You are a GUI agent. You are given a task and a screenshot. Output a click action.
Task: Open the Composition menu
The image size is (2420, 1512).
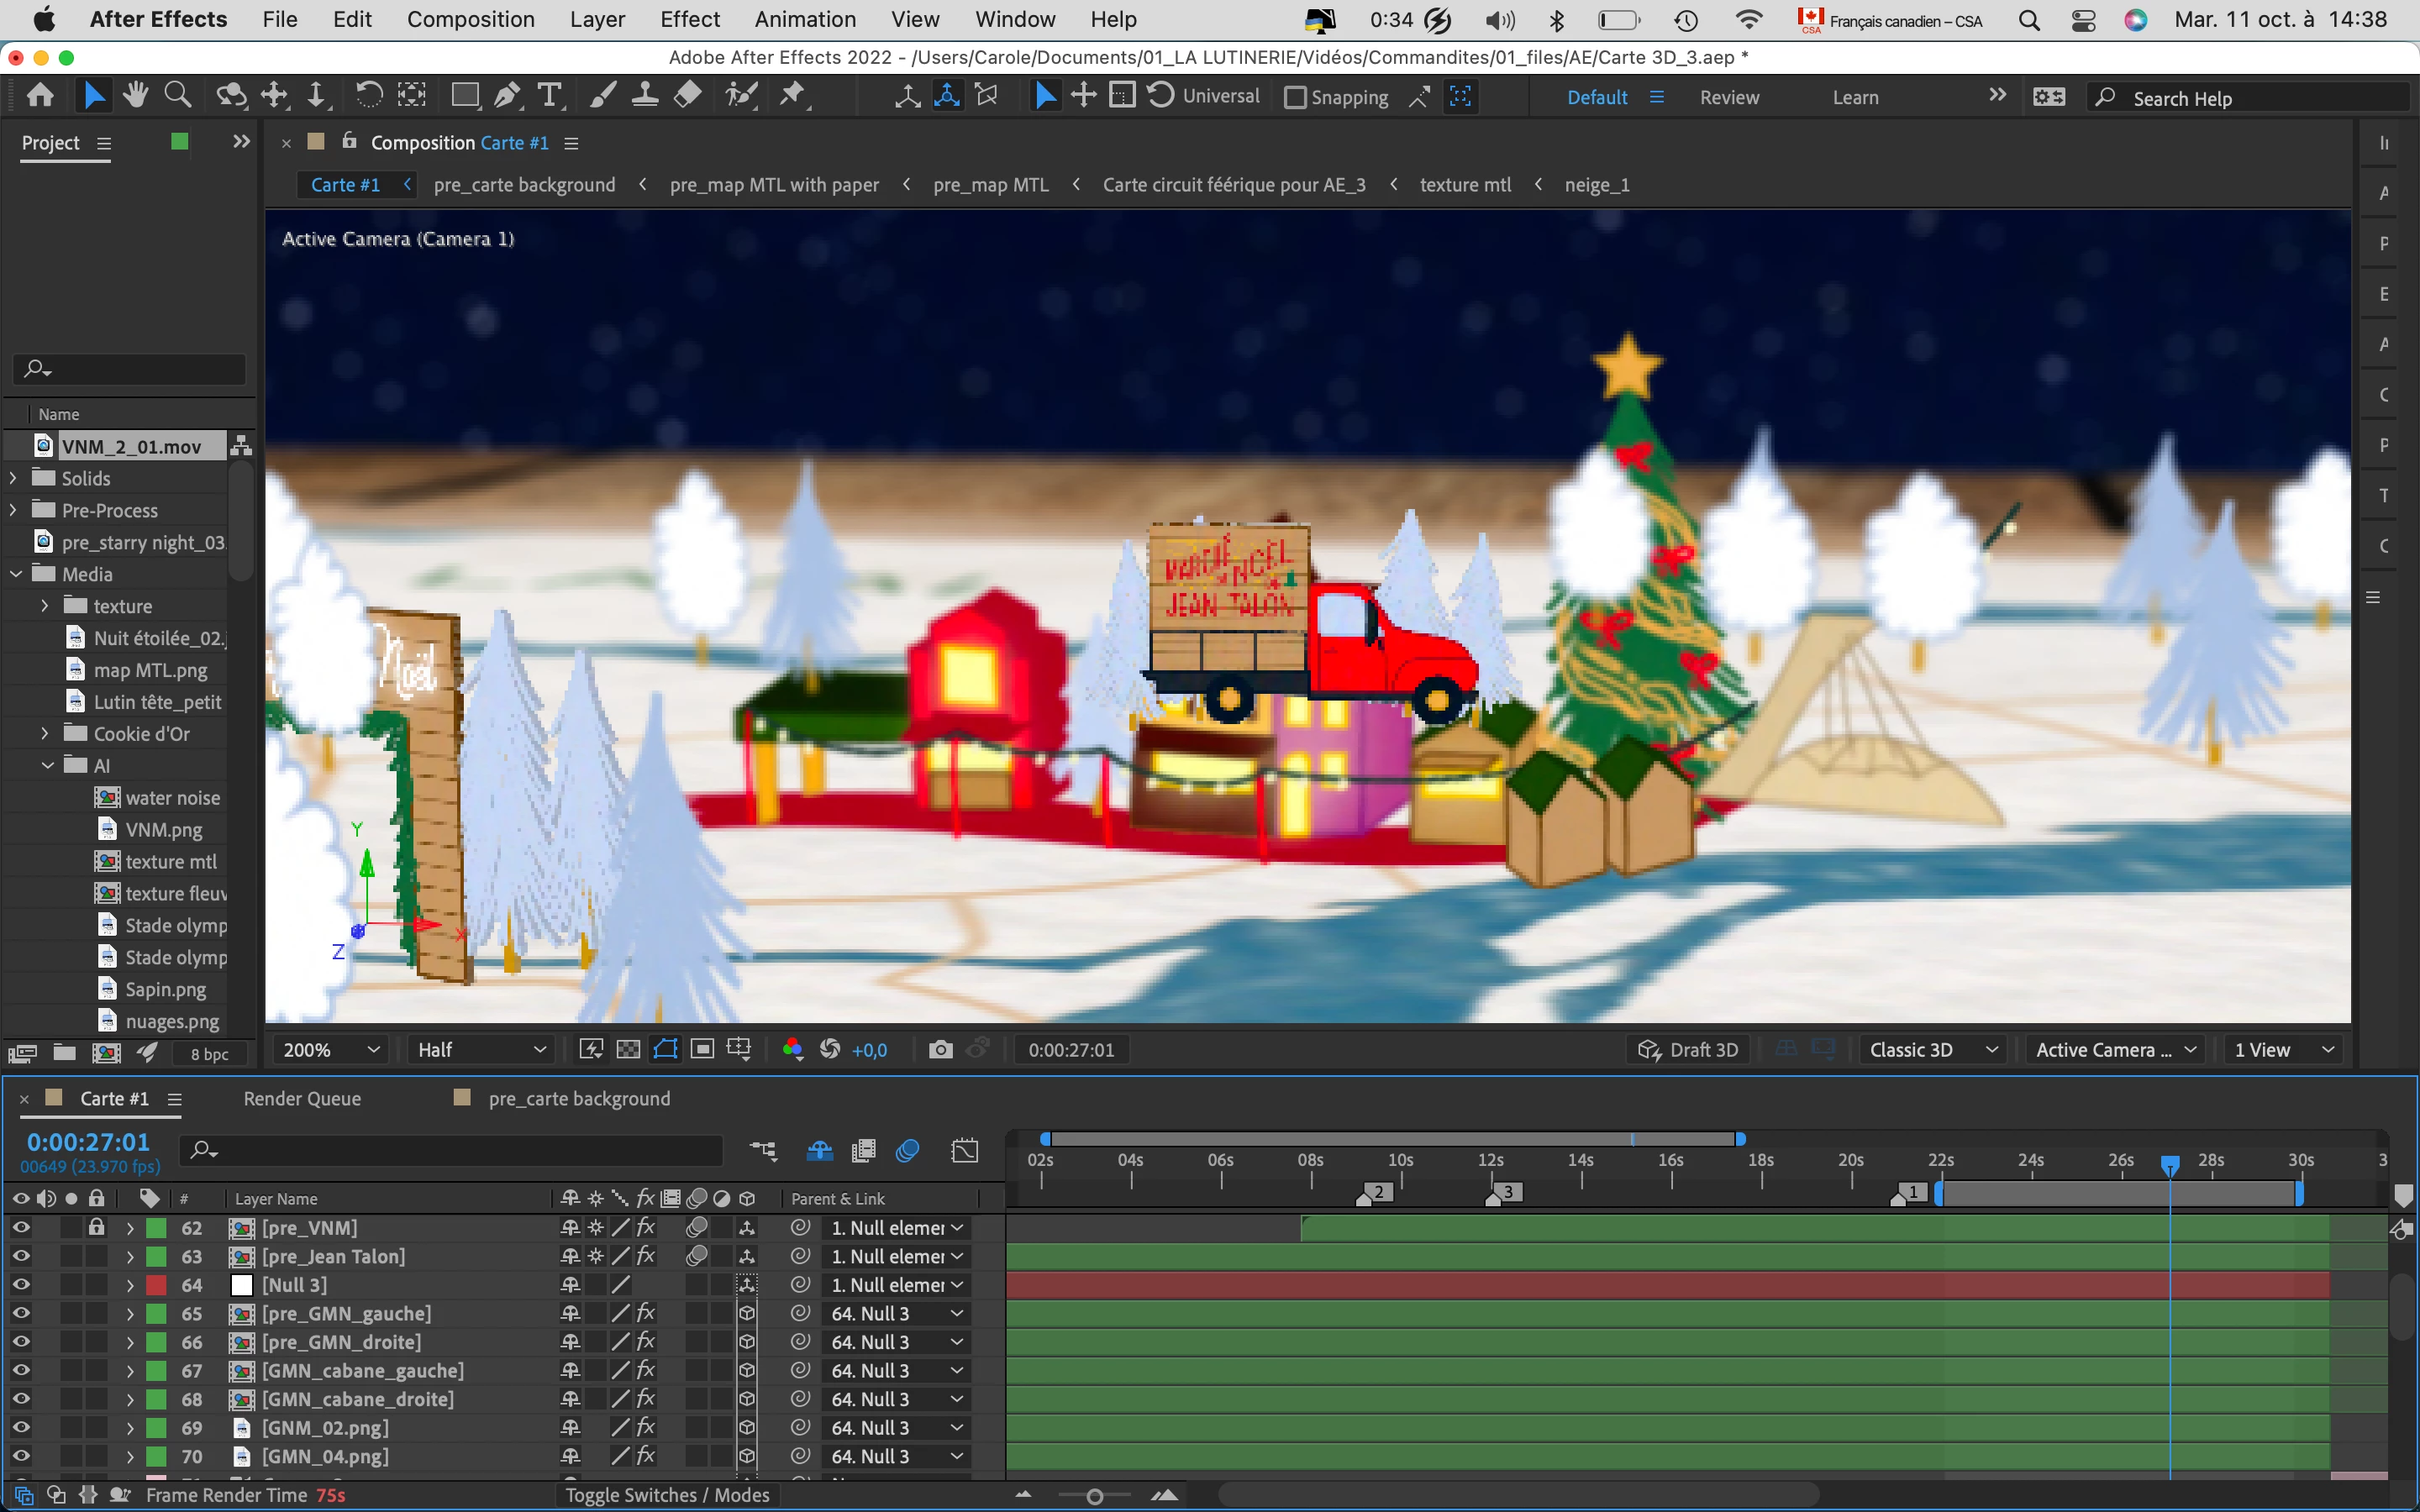coord(470,19)
